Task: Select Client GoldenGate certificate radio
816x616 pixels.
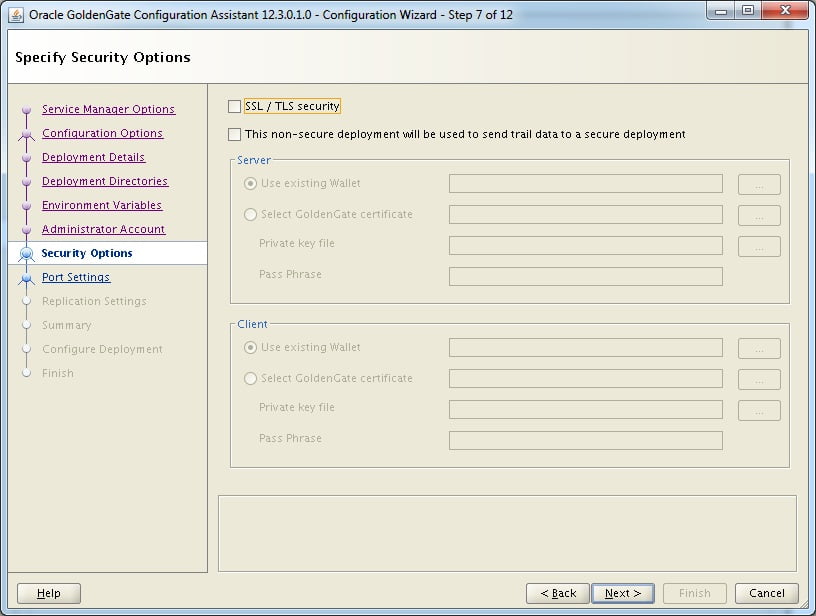Action: click(x=250, y=378)
